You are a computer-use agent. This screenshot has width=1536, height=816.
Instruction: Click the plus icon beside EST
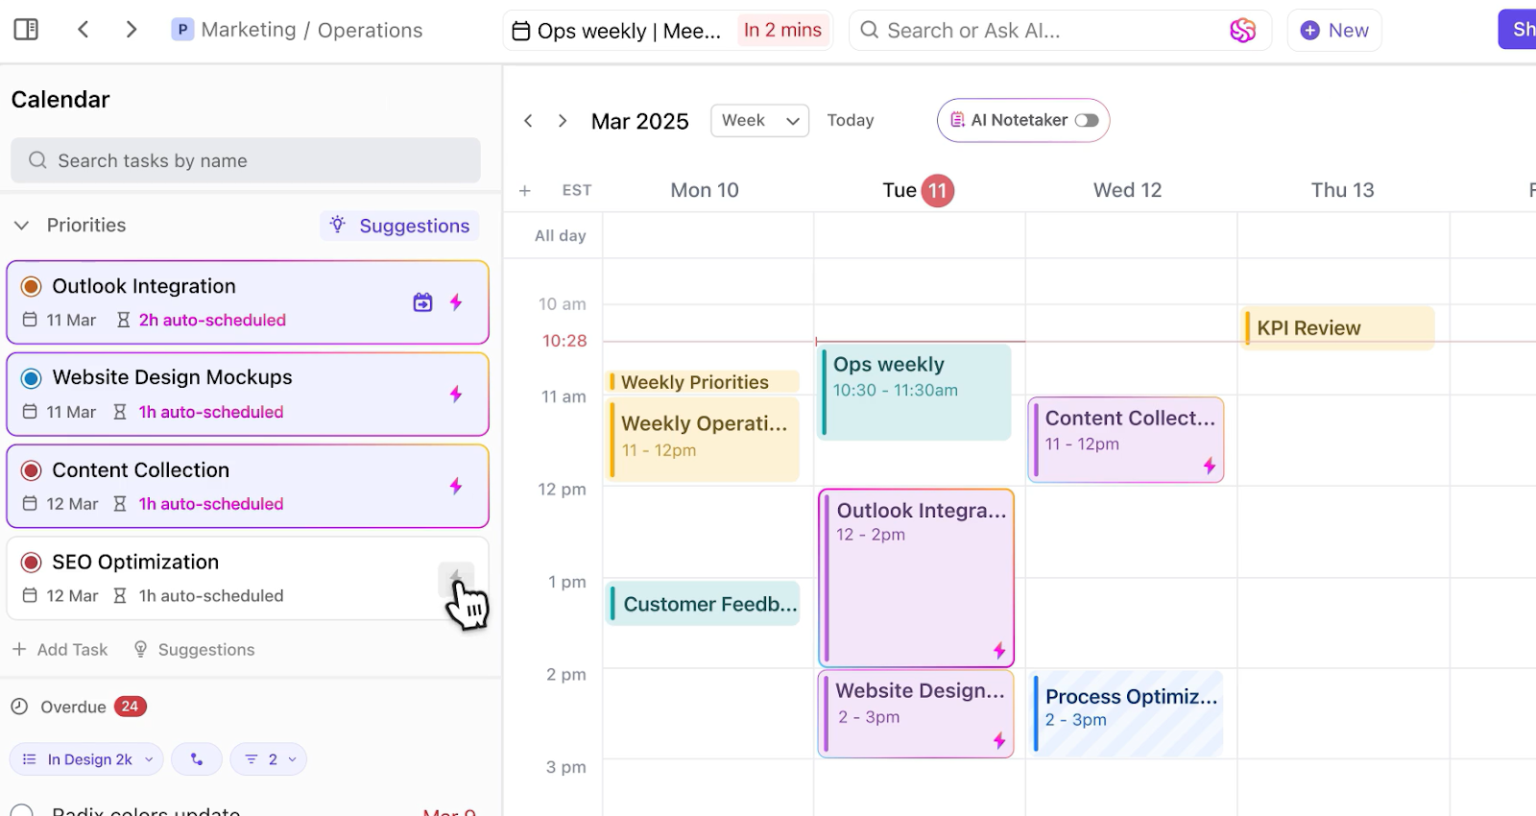pos(525,191)
